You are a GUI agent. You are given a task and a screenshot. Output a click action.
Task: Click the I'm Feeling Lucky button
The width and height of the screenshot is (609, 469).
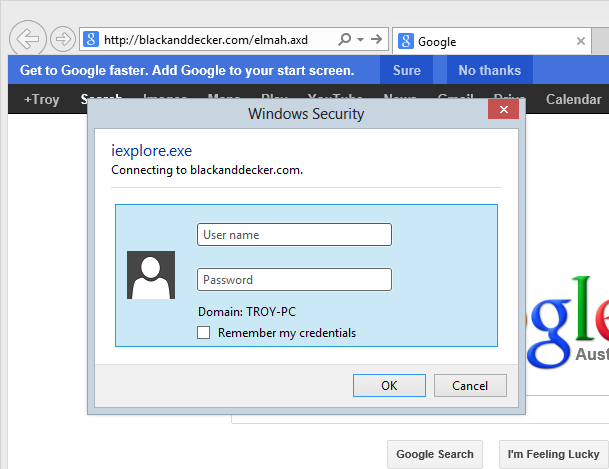point(553,454)
